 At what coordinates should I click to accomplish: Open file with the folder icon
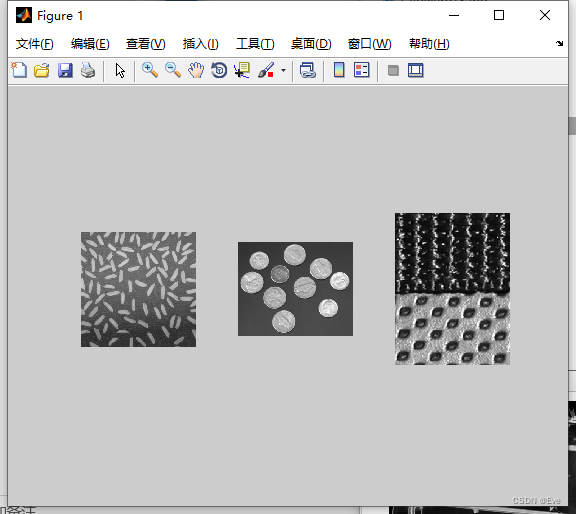tap(42, 70)
